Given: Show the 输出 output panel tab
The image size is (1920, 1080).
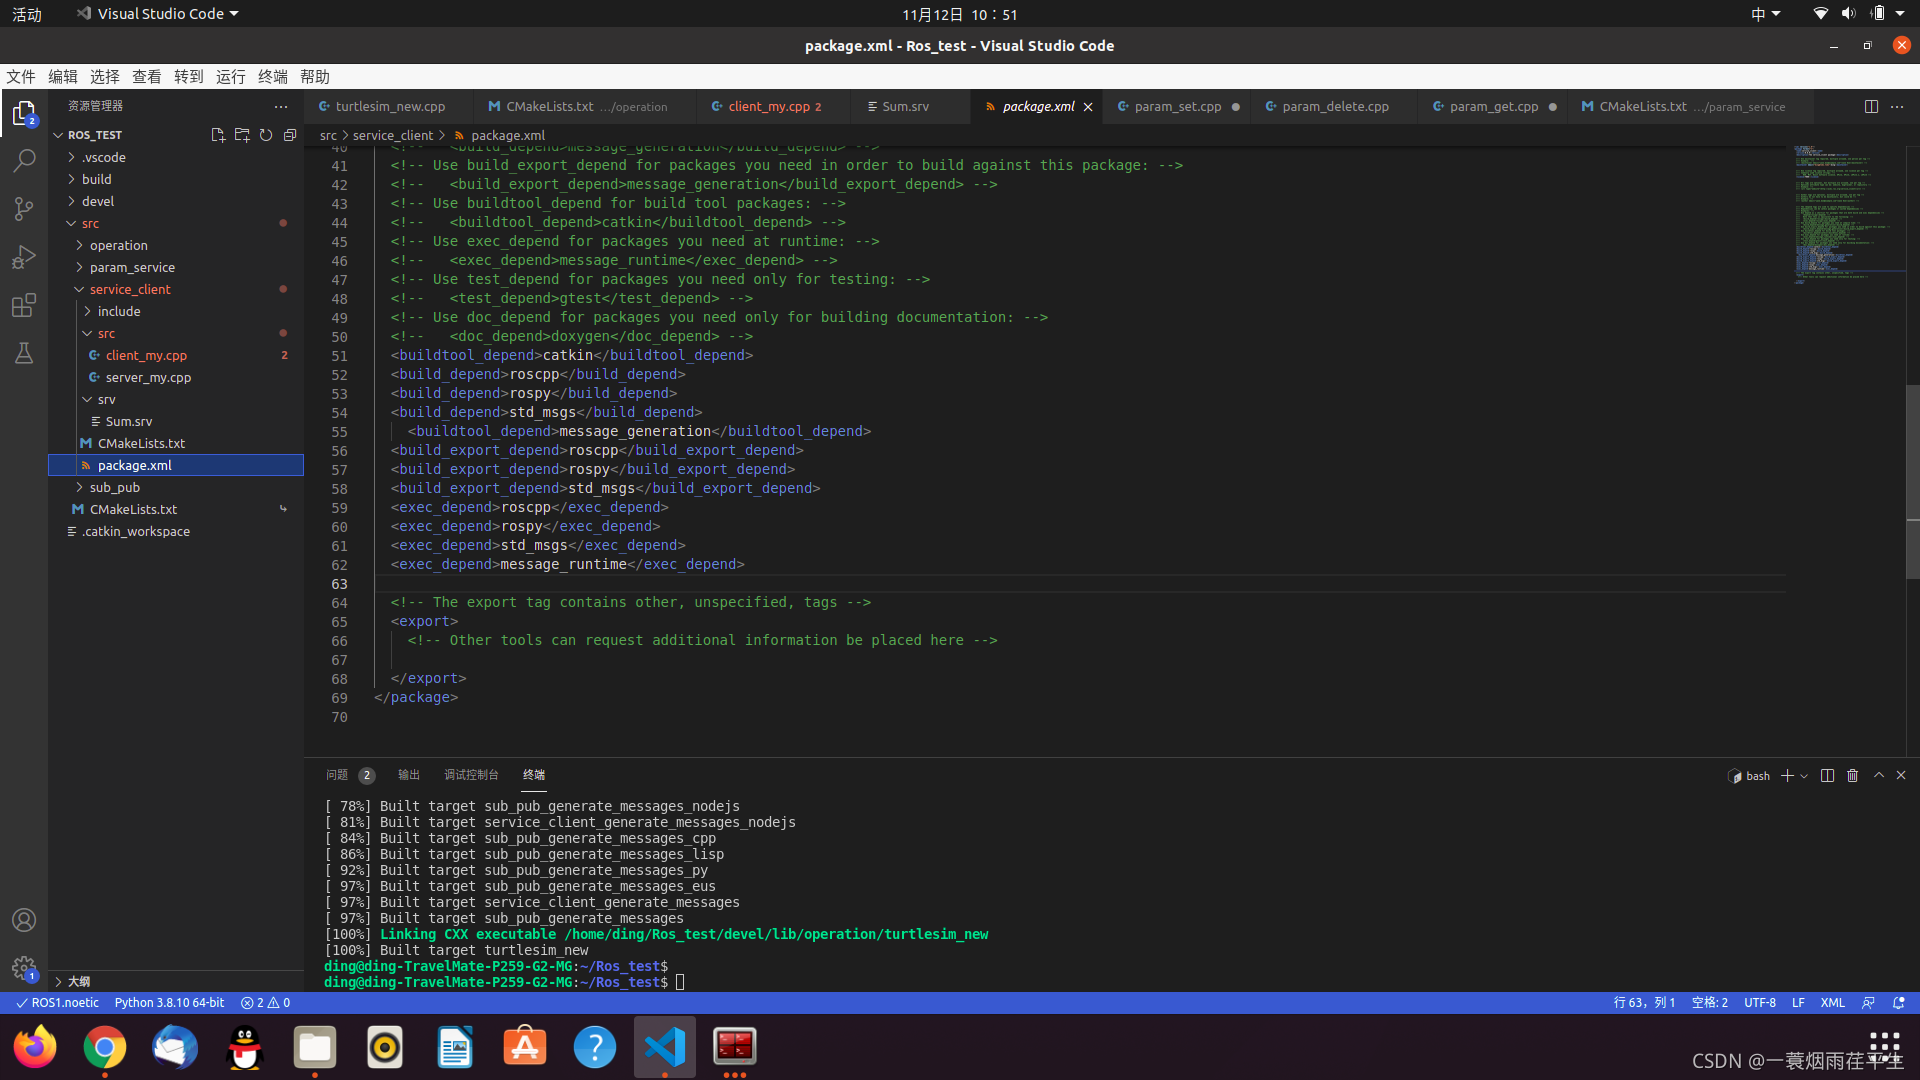Looking at the screenshot, I should click(409, 775).
